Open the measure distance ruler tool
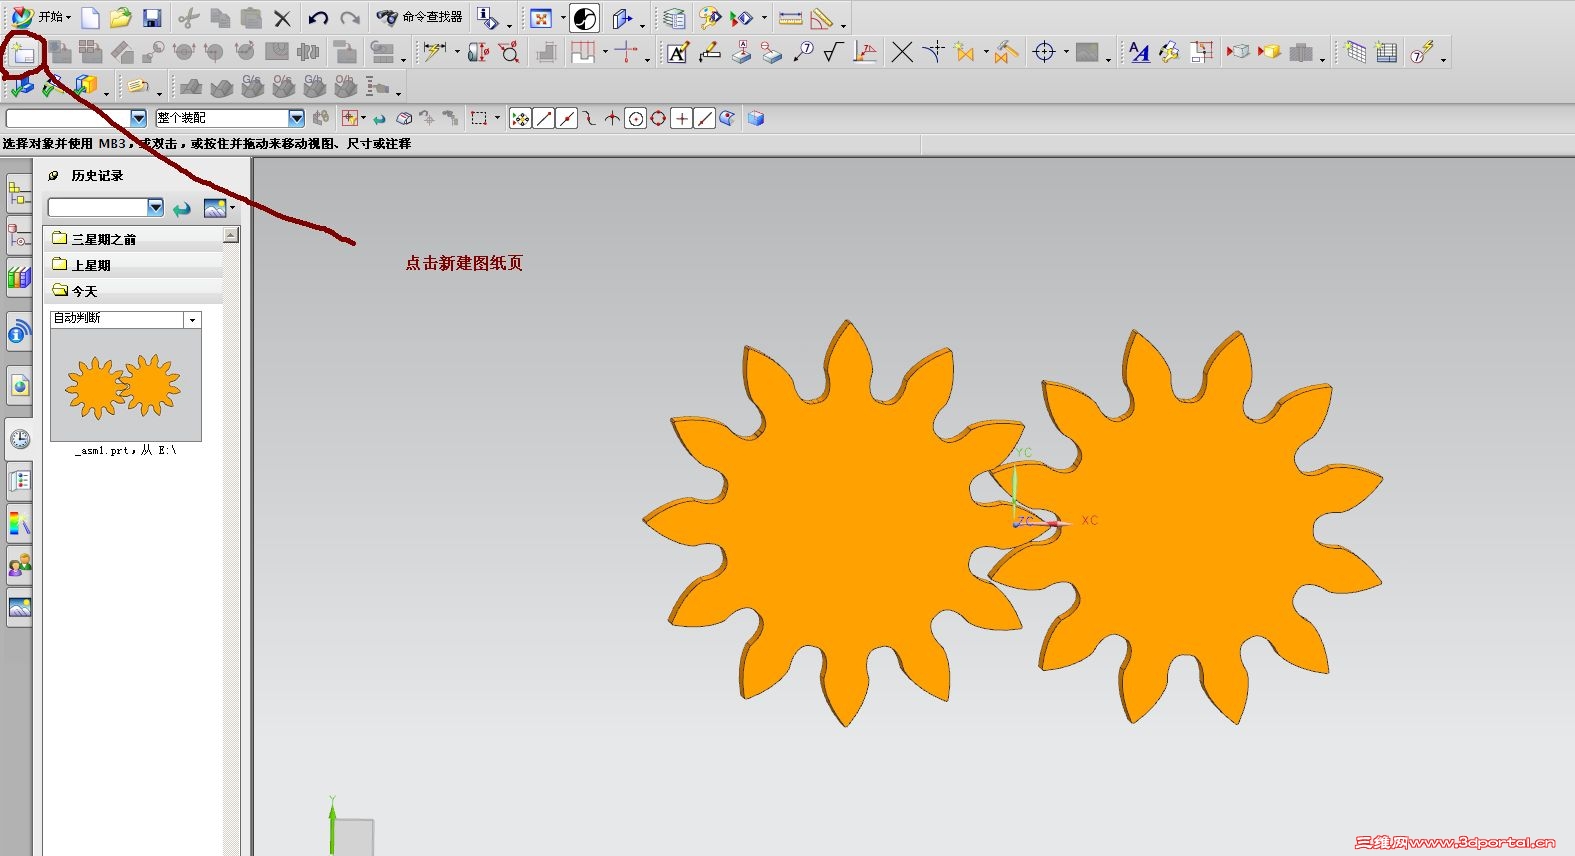 (x=791, y=18)
